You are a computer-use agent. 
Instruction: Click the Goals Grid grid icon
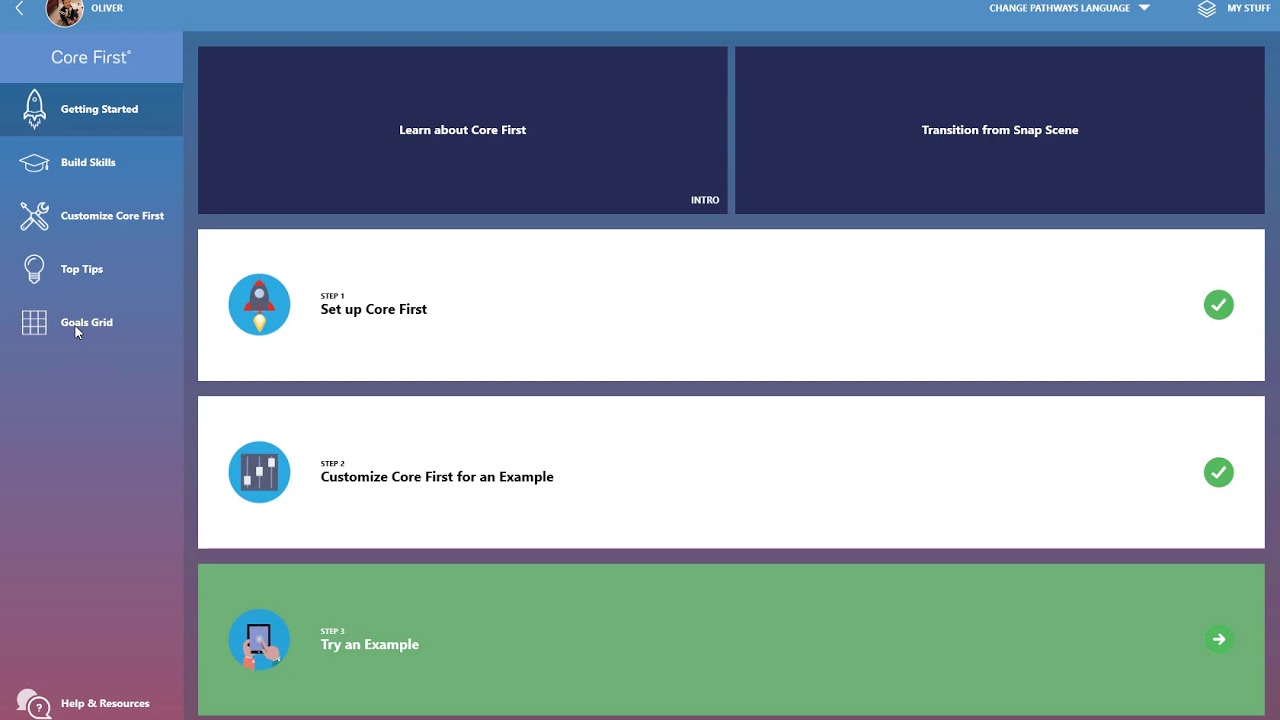34,322
